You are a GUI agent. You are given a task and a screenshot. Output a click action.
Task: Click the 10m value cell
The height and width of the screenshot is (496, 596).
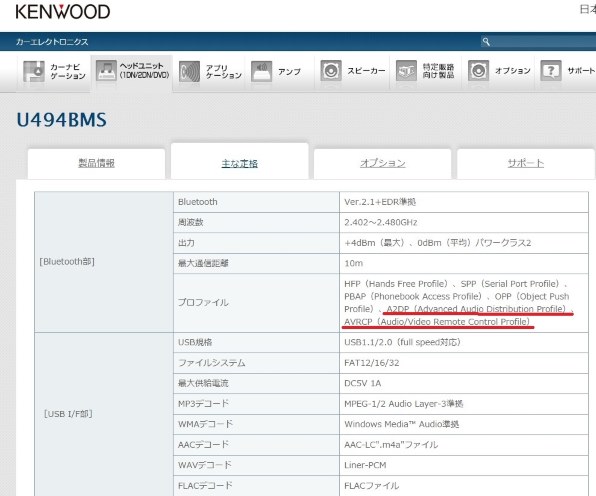coord(464,263)
